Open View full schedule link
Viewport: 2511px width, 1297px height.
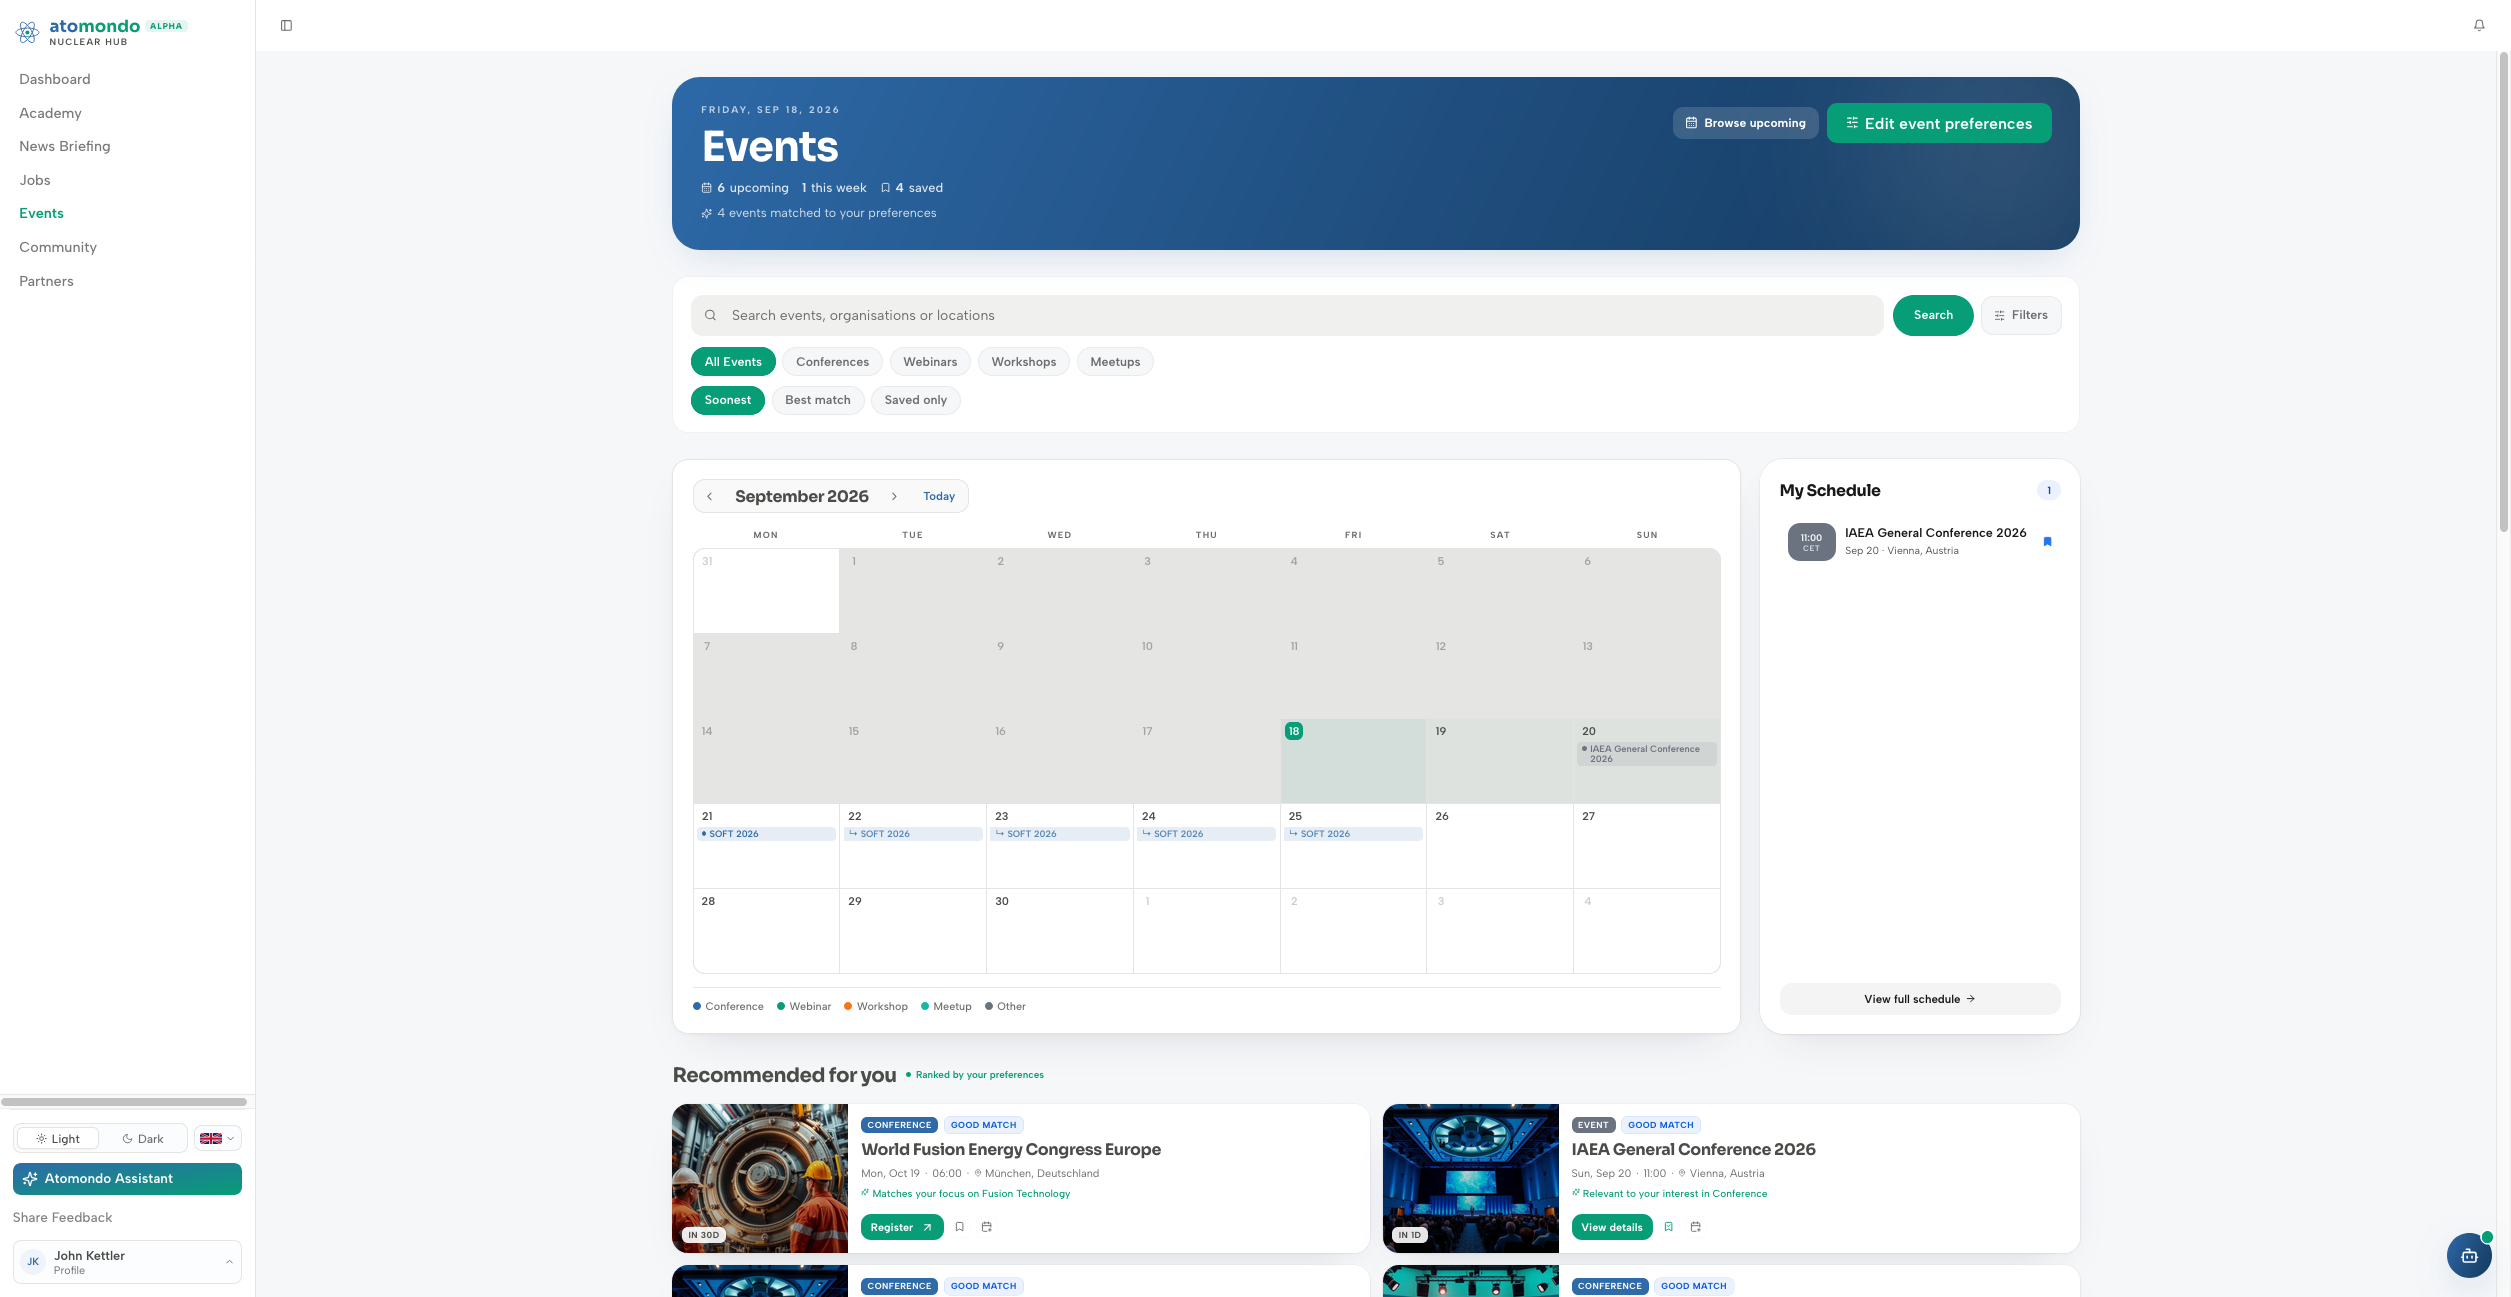(x=1919, y=999)
